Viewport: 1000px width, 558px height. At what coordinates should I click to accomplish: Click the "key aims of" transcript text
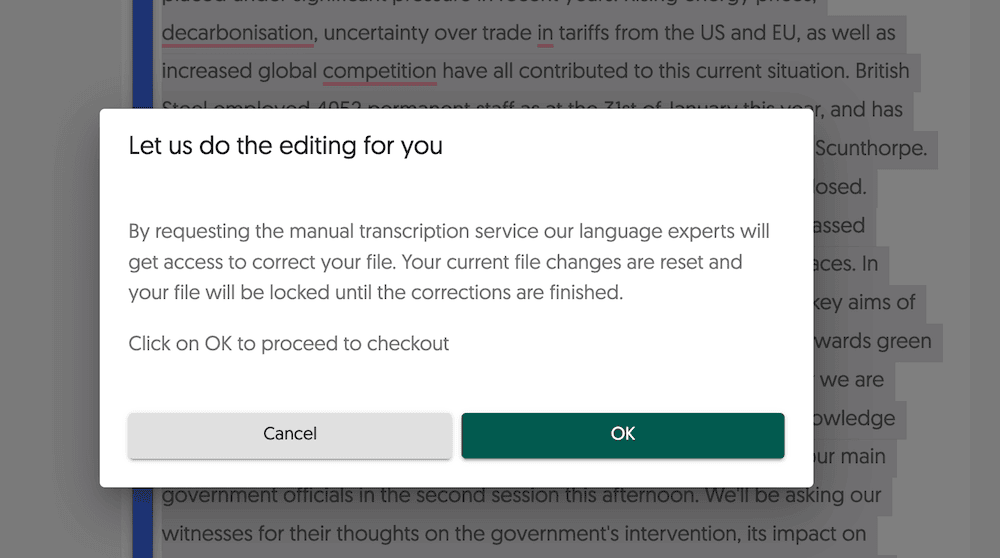click(x=864, y=303)
